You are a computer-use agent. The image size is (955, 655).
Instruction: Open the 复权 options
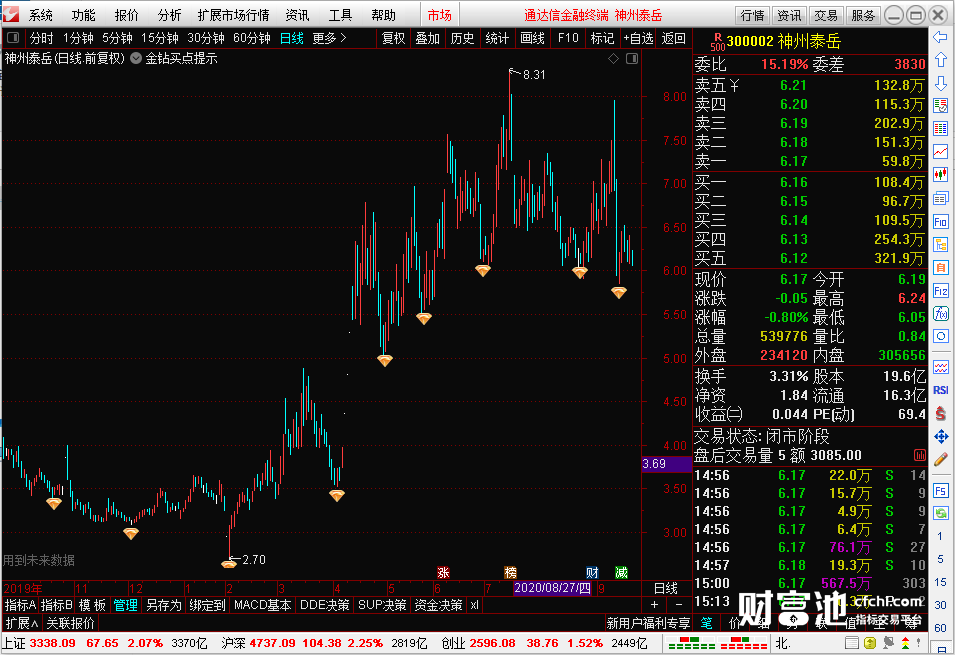(x=393, y=38)
